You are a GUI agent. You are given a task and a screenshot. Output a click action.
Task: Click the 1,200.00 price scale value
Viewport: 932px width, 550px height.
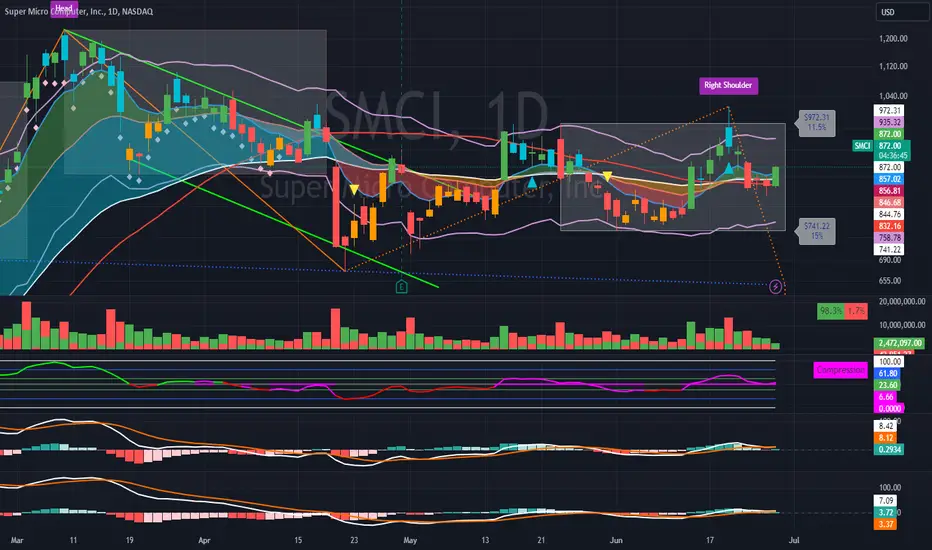[893, 39]
